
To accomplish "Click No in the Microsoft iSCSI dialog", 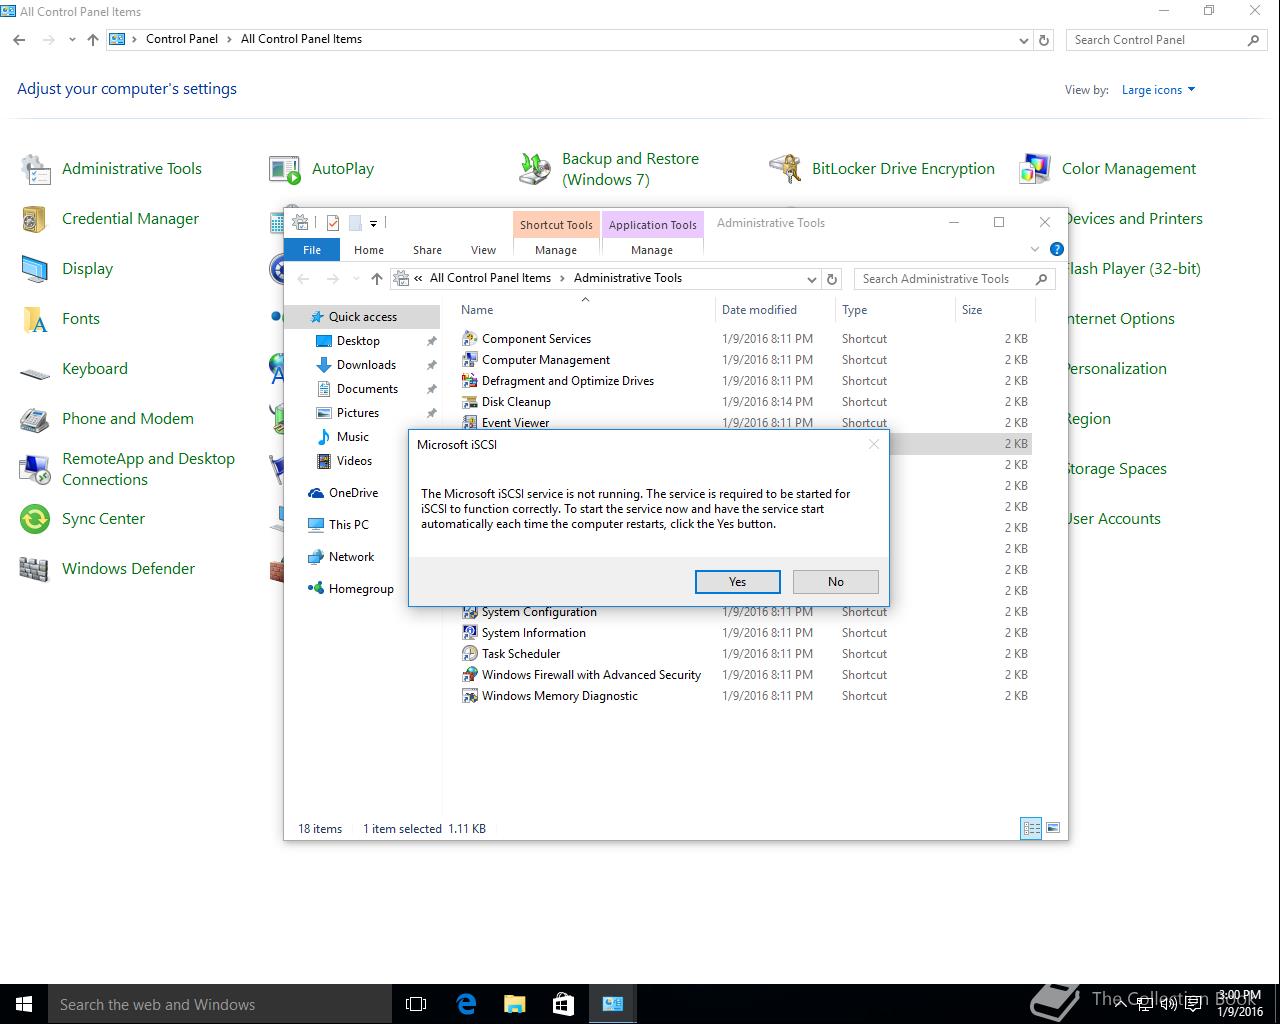I will coord(836,582).
